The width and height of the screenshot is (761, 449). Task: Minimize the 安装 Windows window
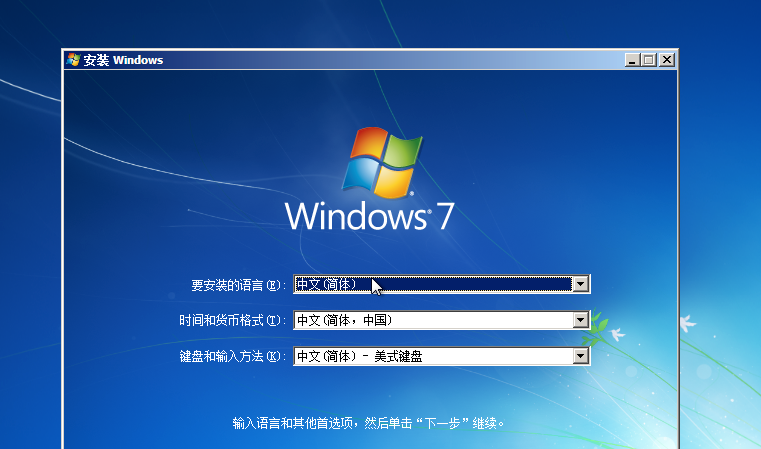(x=632, y=60)
